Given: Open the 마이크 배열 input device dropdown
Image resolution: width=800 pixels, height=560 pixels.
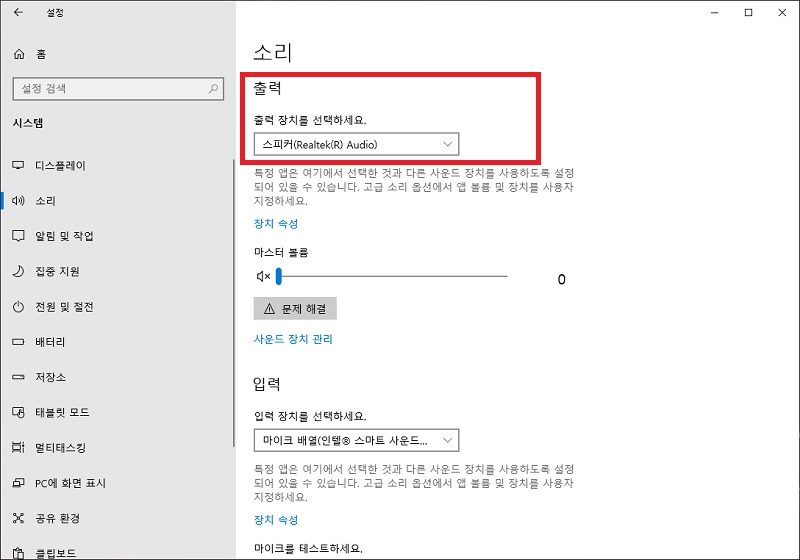Looking at the screenshot, I should 357,440.
